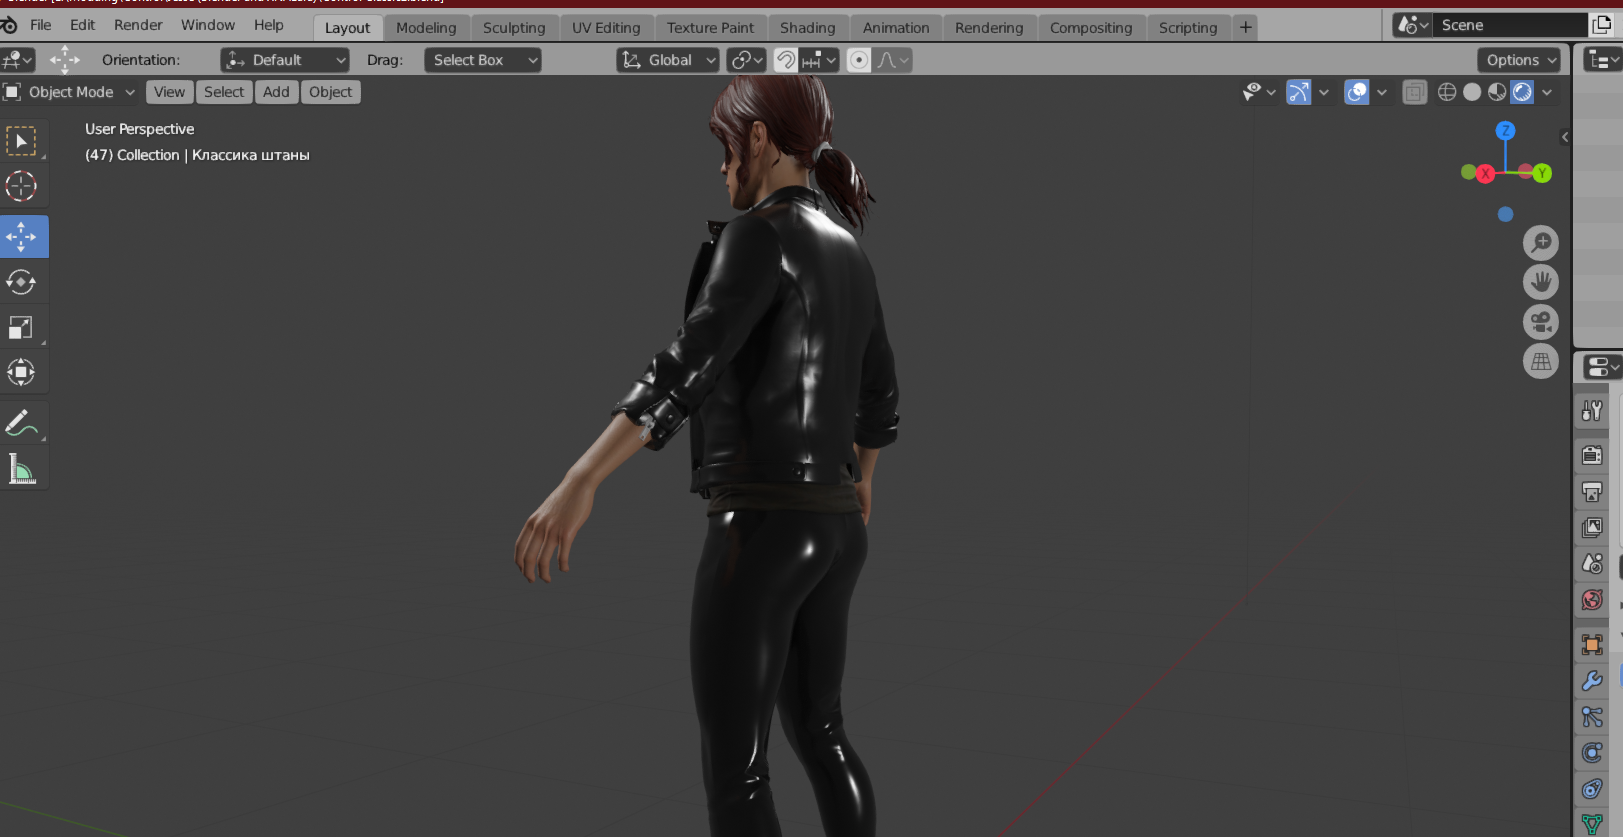Image resolution: width=1623 pixels, height=837 pixels.
Task: Open the Render menu
Action: click(138, 25)
